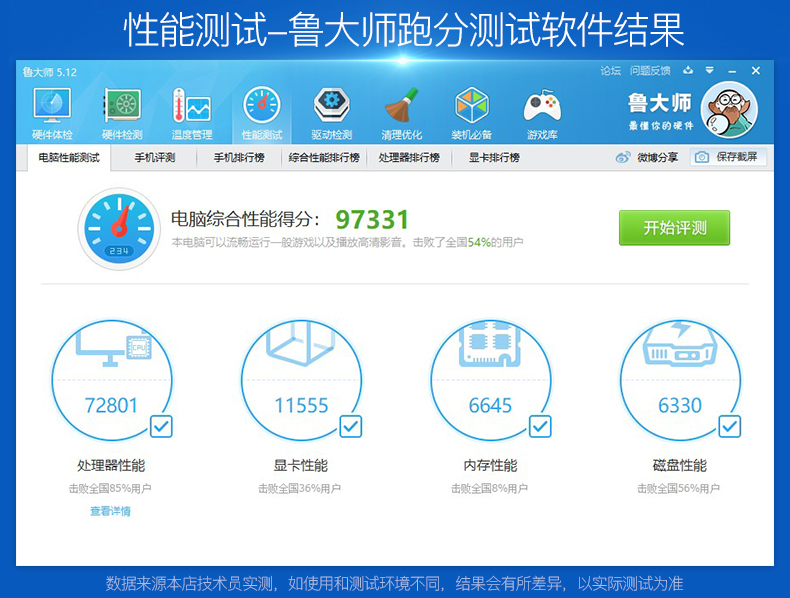Open 硬件检测 hardware detection icon
This screenshot has height=598, width=790.
(x=122, y=106)
